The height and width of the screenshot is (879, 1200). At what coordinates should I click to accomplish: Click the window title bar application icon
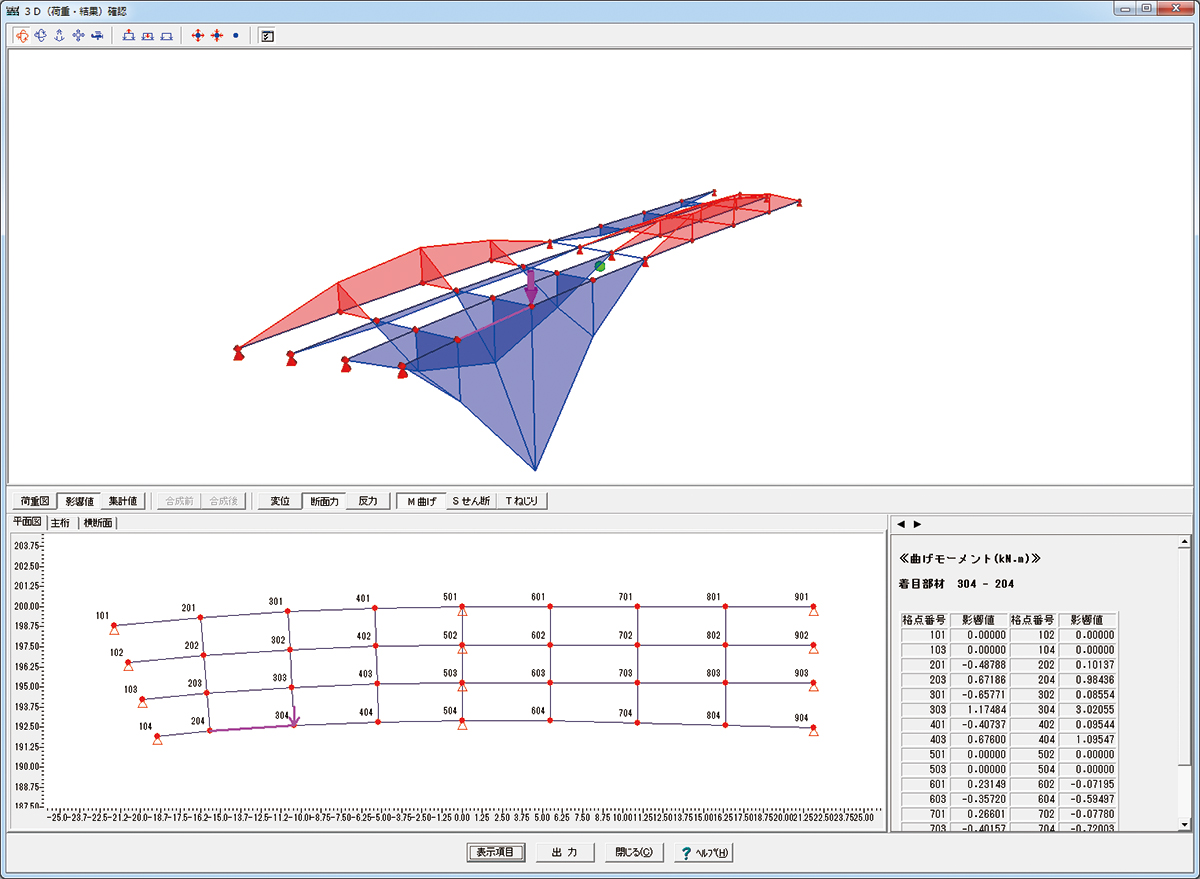(13, 9)
